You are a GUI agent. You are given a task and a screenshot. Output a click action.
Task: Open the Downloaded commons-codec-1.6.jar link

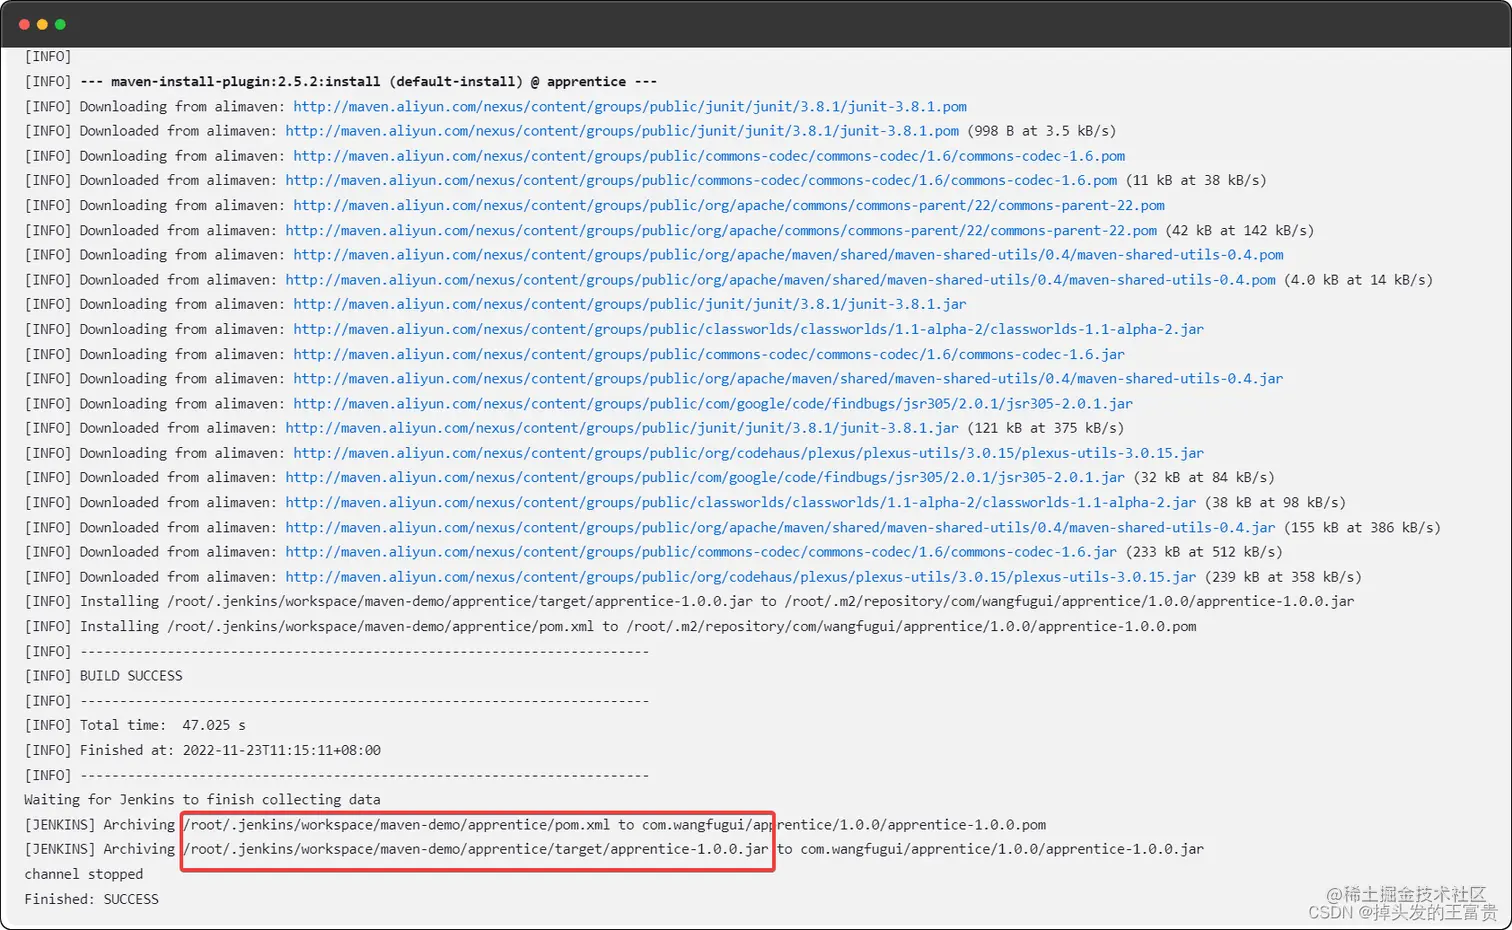tap(701, 552)
